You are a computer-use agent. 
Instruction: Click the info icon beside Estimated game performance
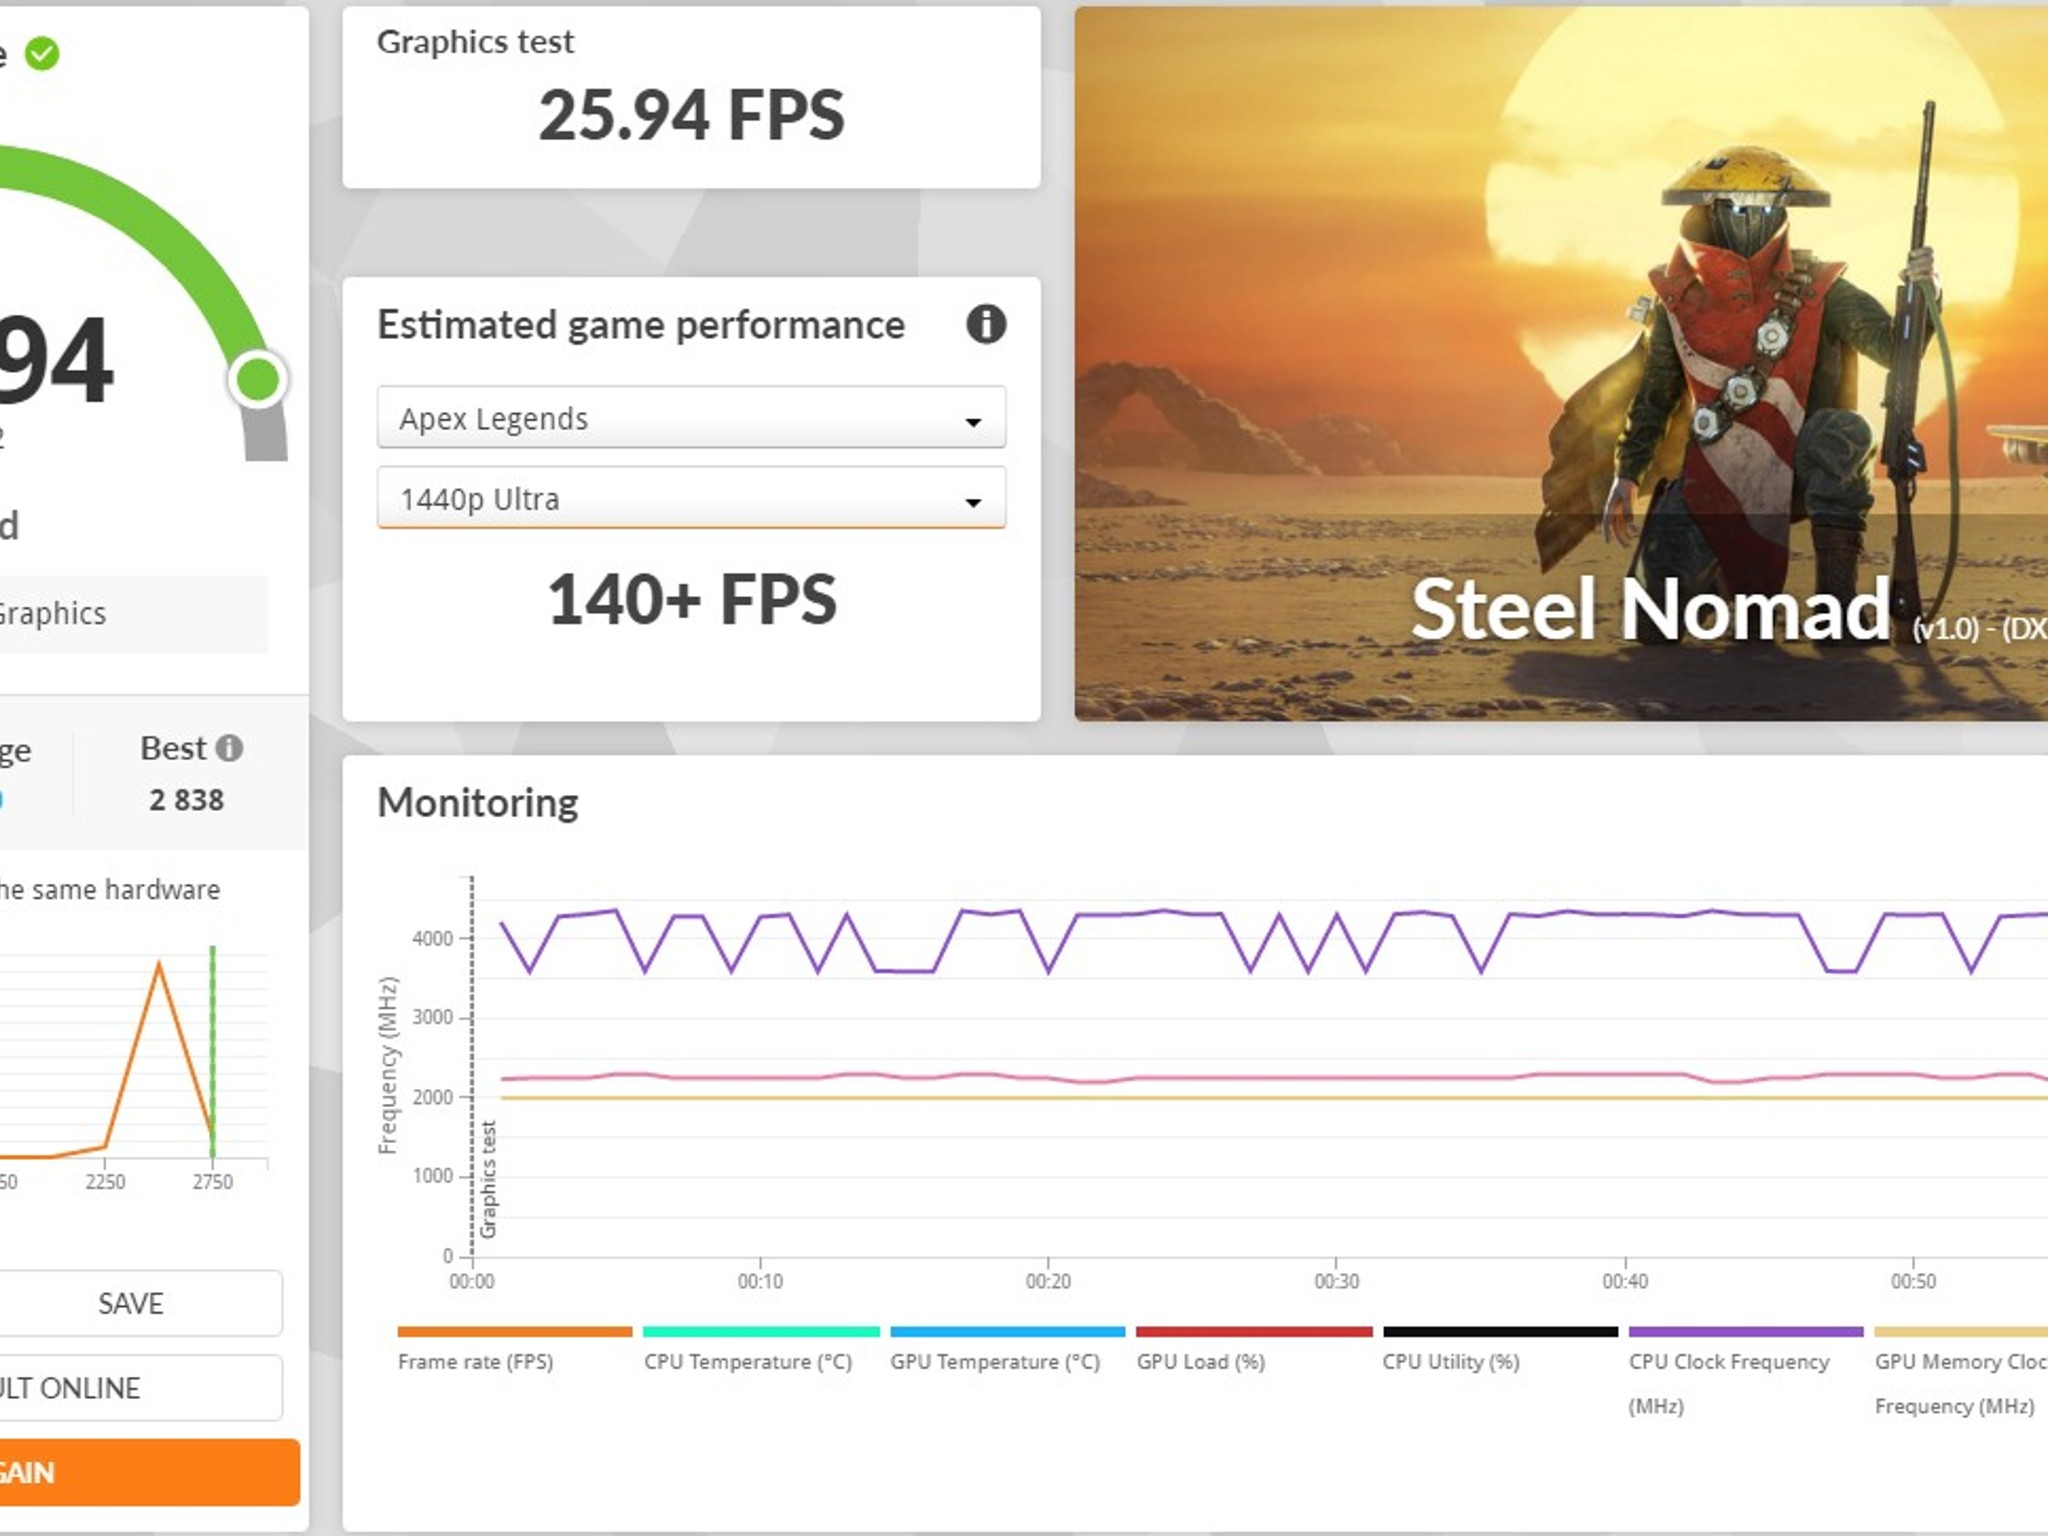(985, 324)
